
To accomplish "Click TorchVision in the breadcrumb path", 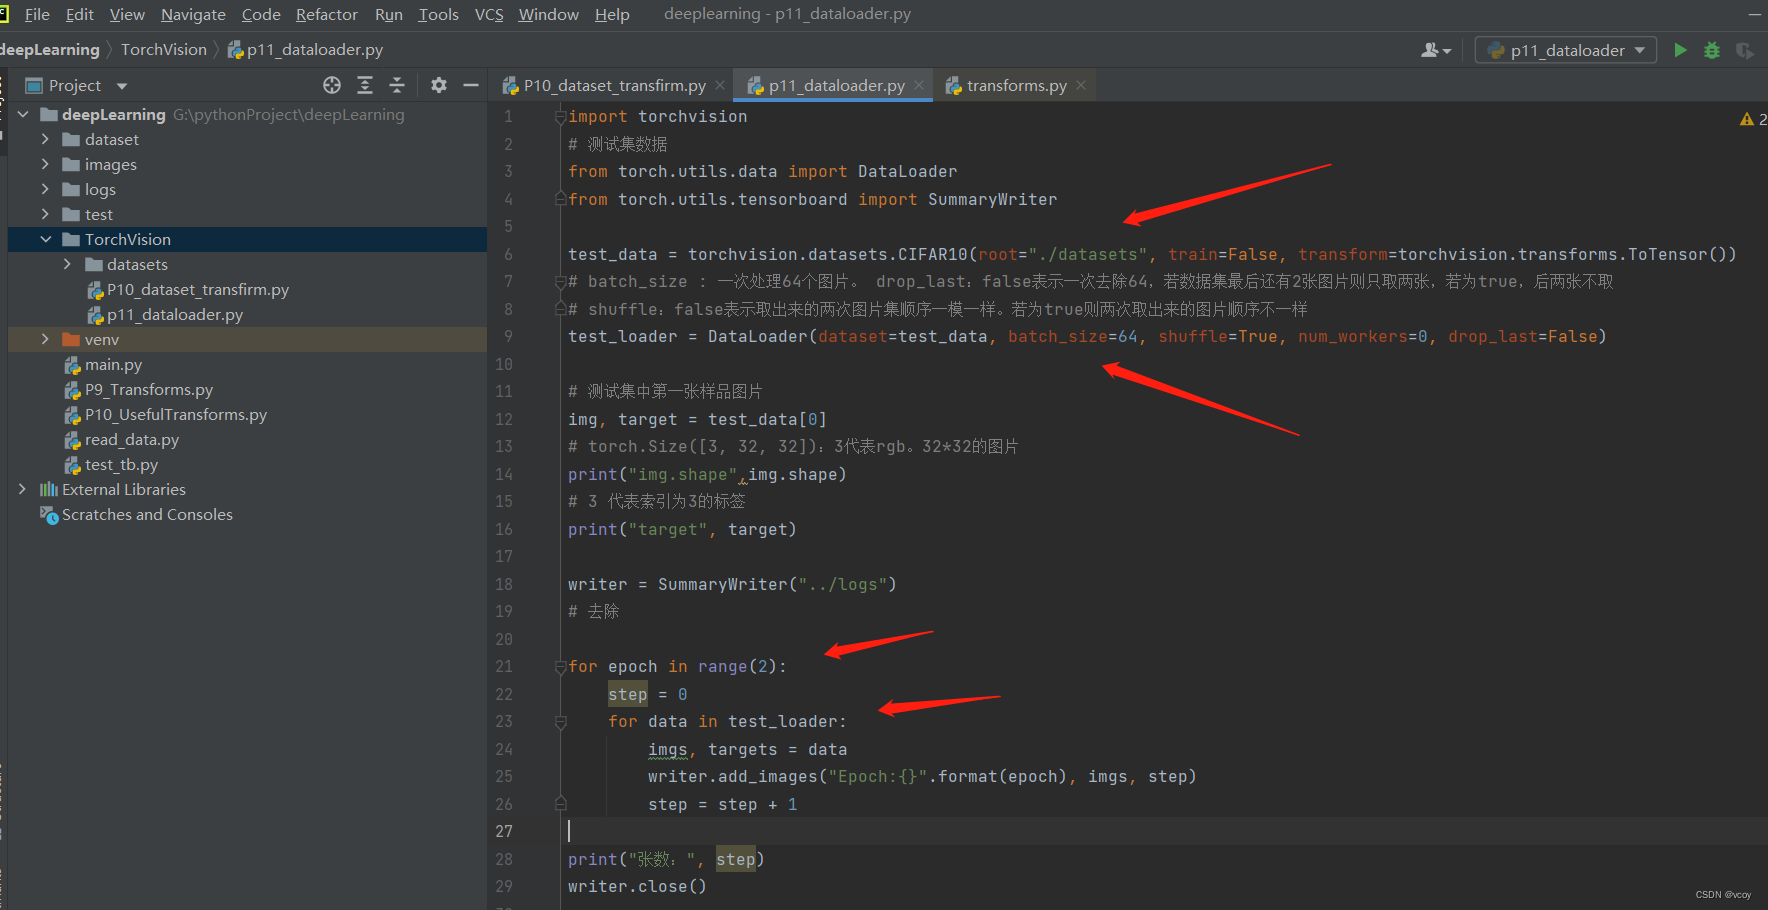I will pos(164,49).
